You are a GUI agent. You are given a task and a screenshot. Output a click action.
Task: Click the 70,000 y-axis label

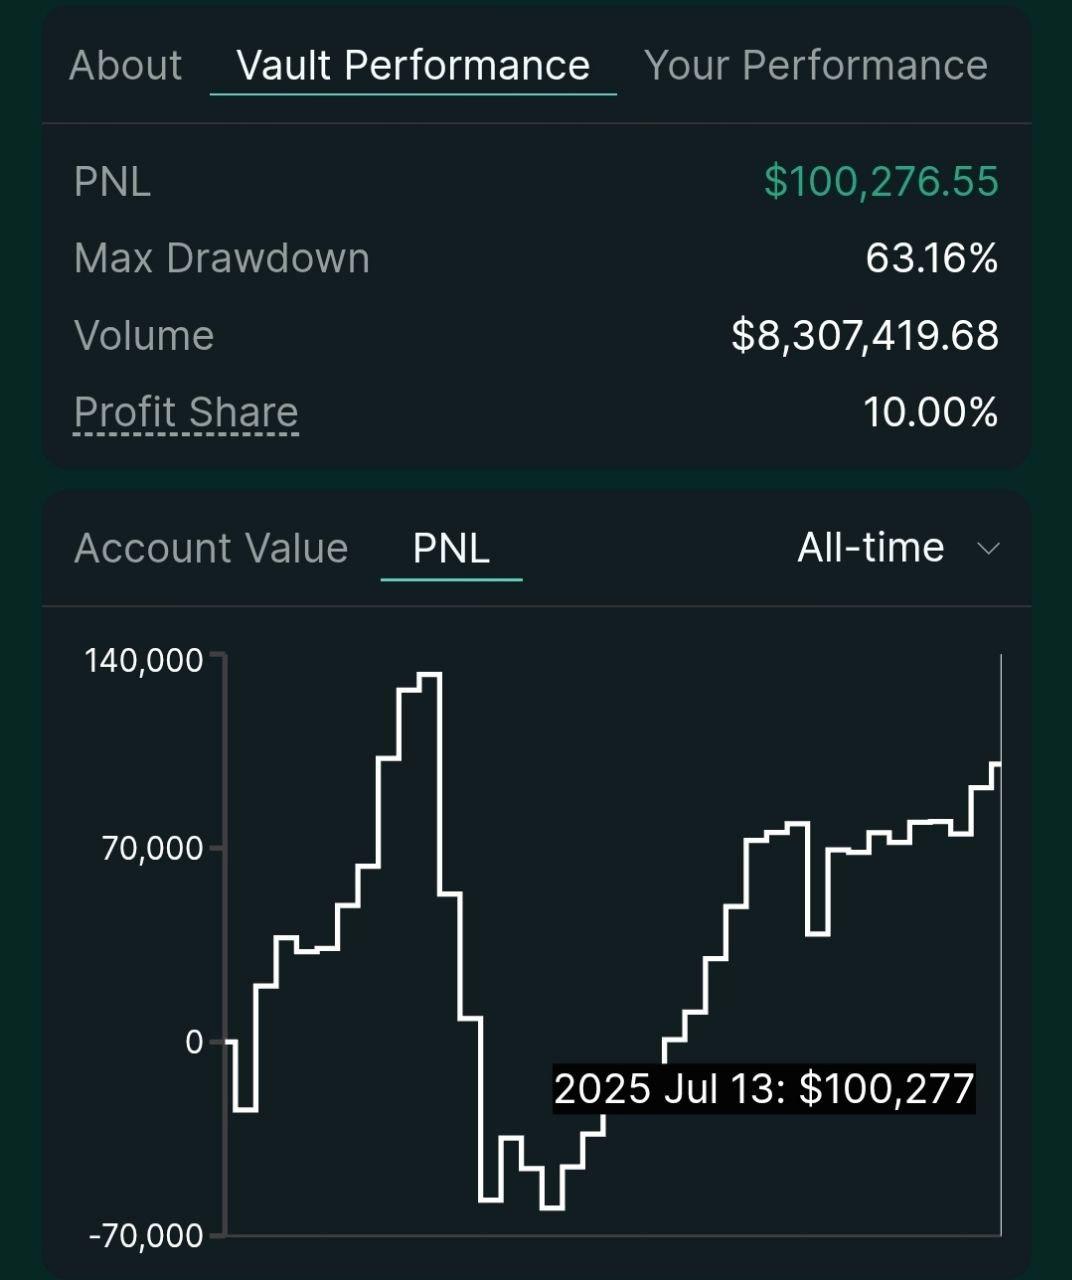click(153, 848)
